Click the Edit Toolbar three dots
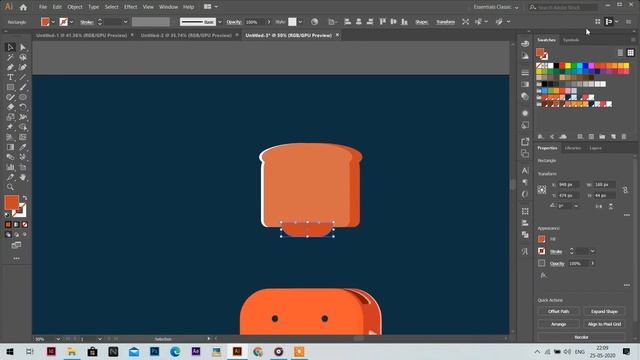The height and width of the screenshot is (360, 640). coord(16,258)
